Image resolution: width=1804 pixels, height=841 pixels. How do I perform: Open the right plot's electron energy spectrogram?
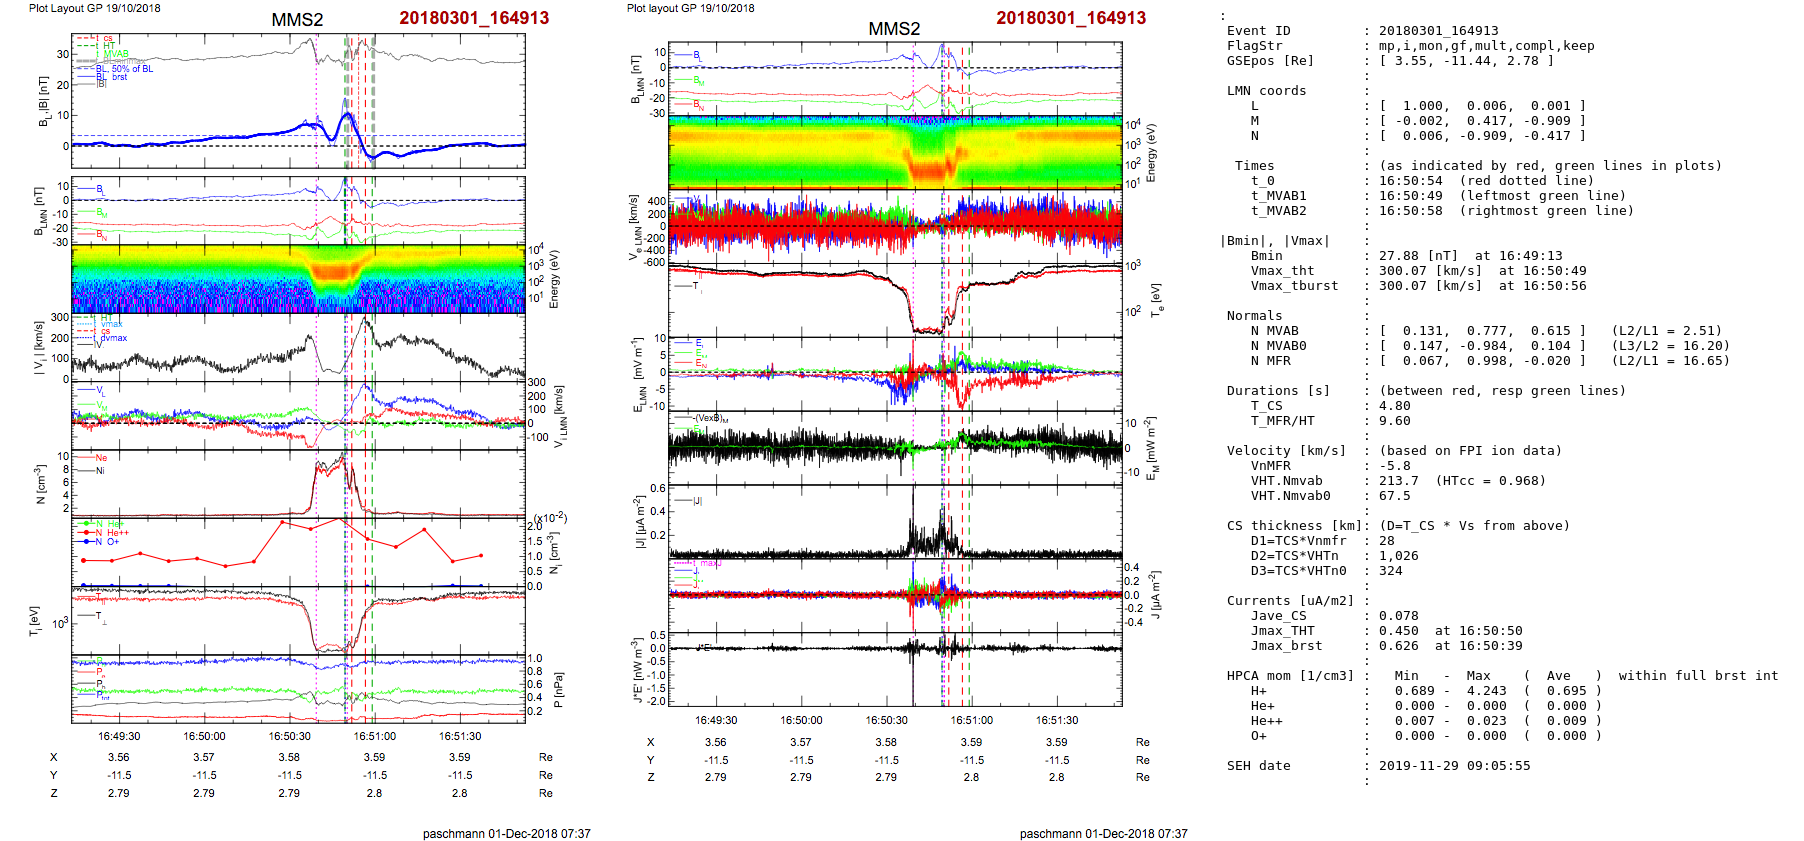895,151
